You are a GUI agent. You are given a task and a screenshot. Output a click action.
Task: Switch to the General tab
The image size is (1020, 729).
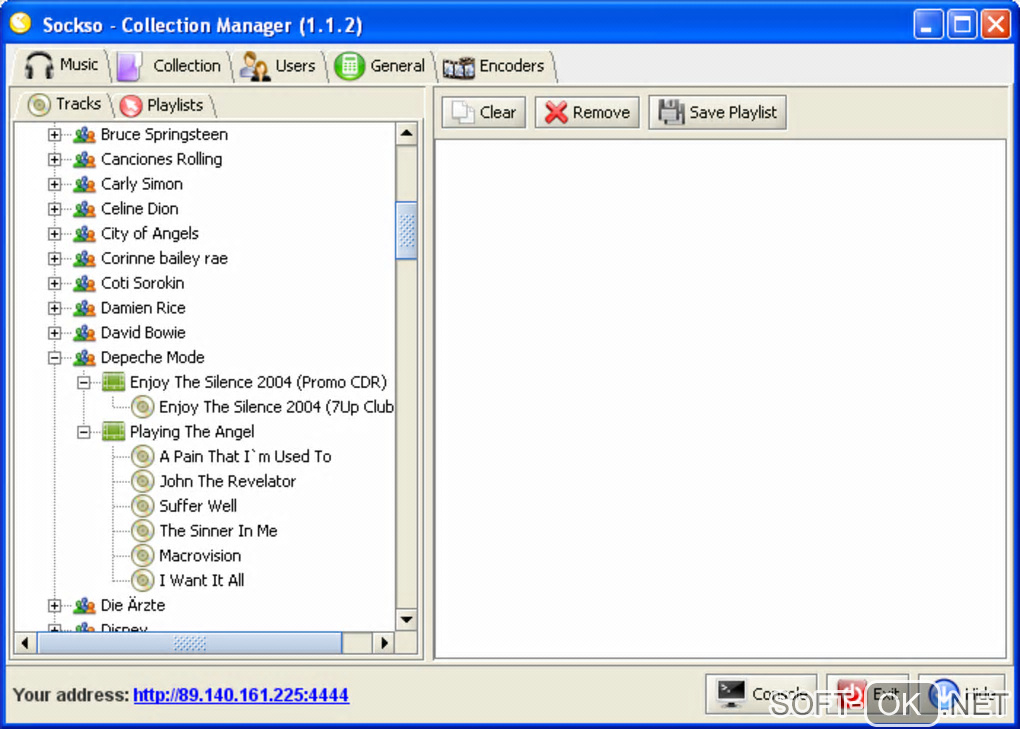point(380,66)
